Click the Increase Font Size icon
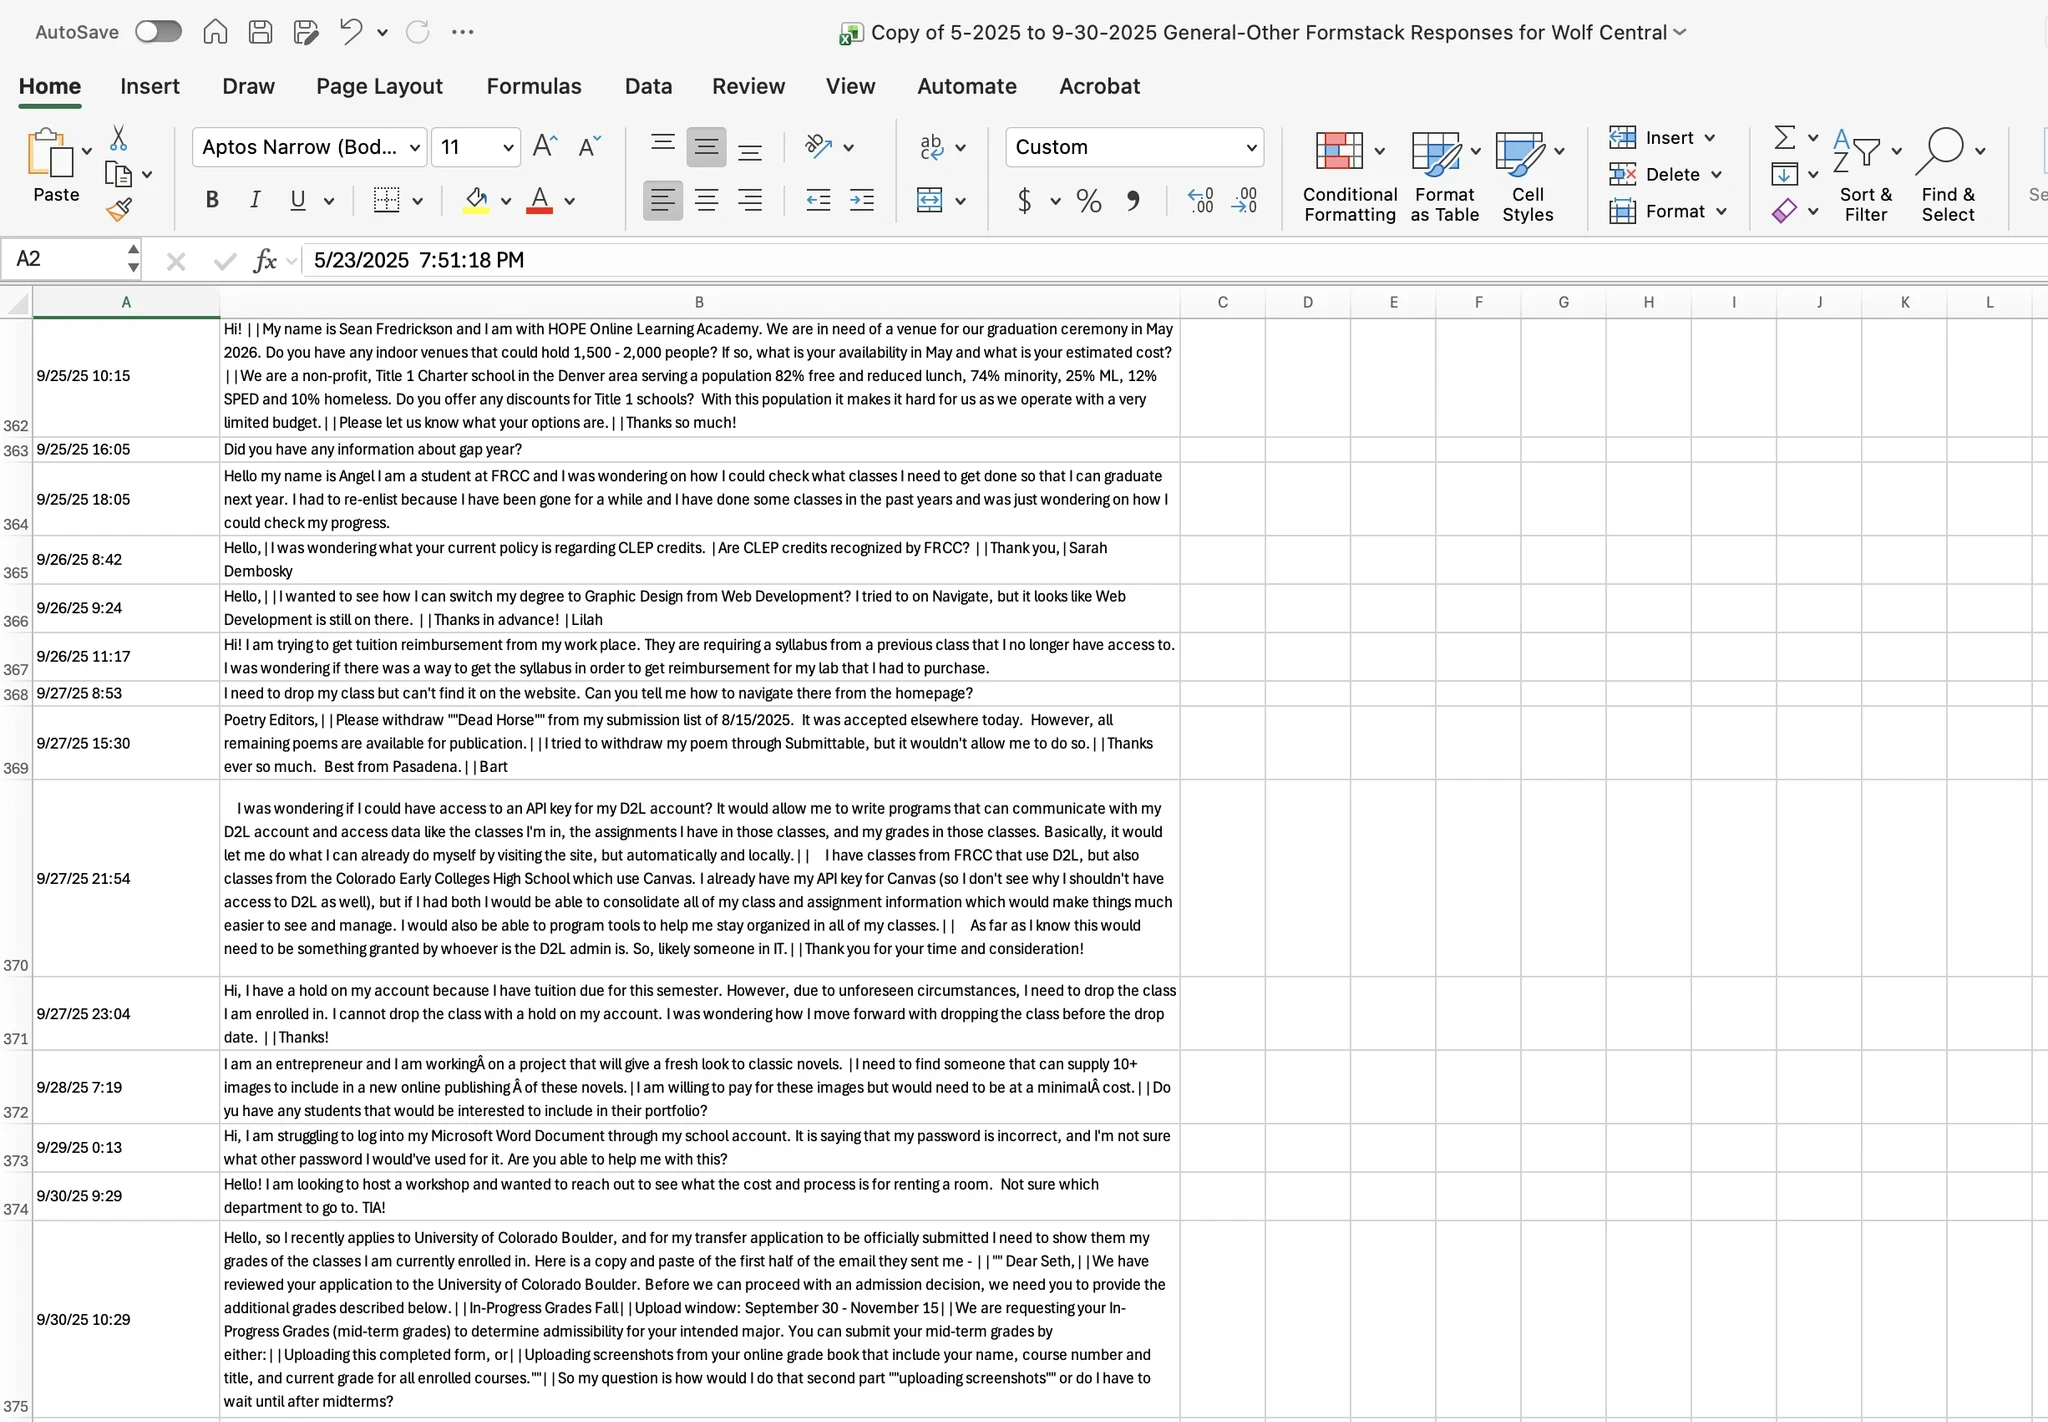 [x=545, y=147]
